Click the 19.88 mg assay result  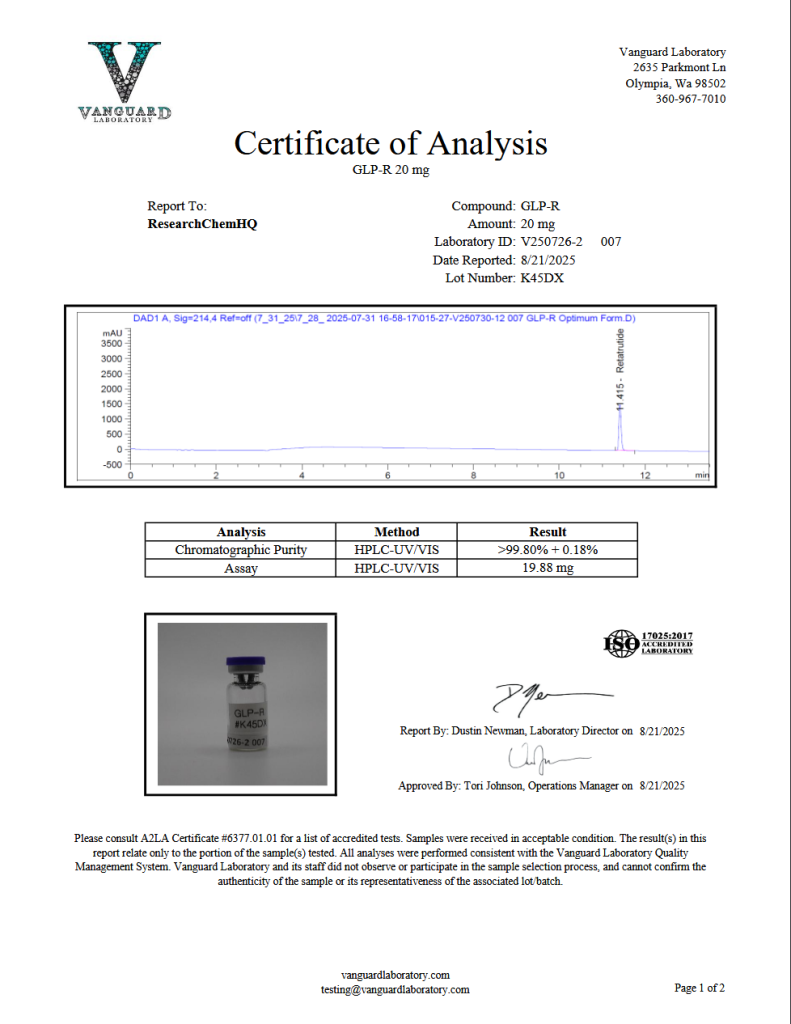547,568
